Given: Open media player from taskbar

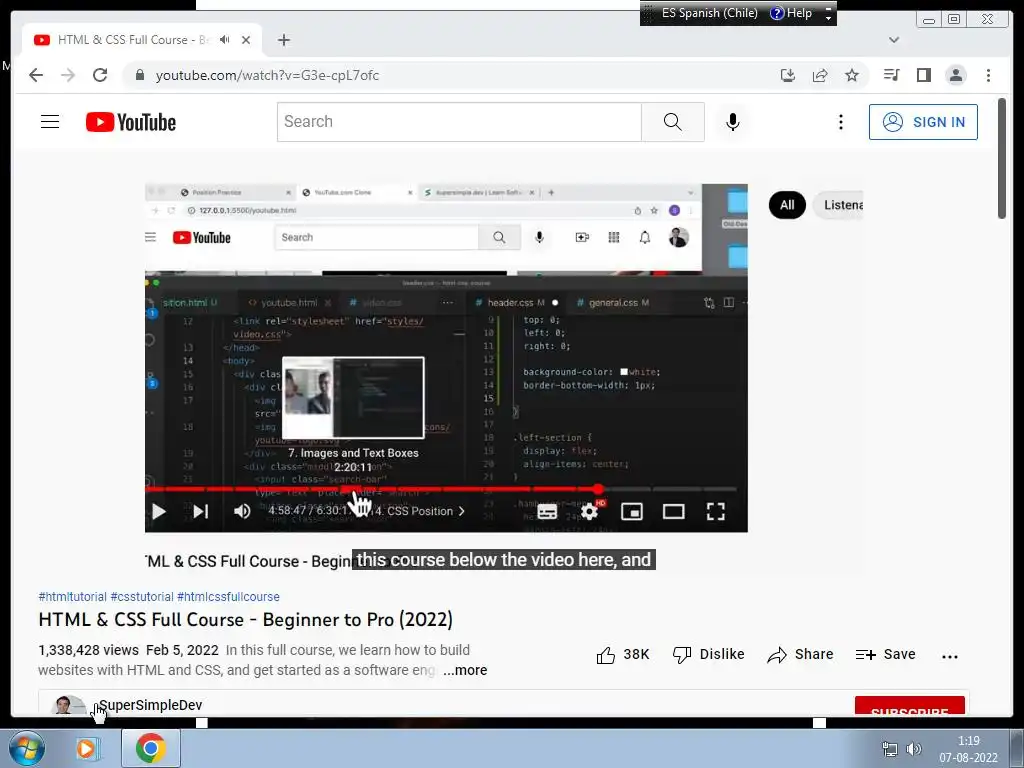Looking at the screenshot, I should 86,748.
